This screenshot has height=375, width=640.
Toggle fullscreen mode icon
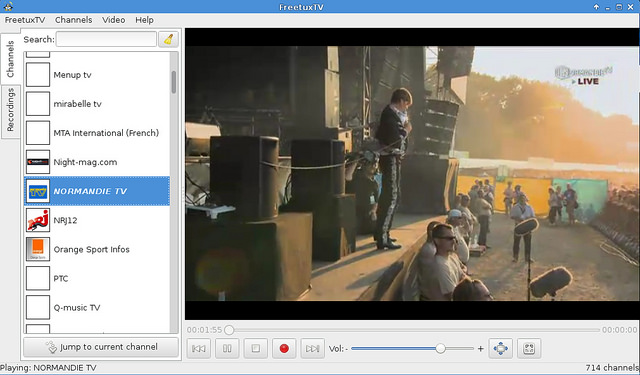(x=500, y=348)
